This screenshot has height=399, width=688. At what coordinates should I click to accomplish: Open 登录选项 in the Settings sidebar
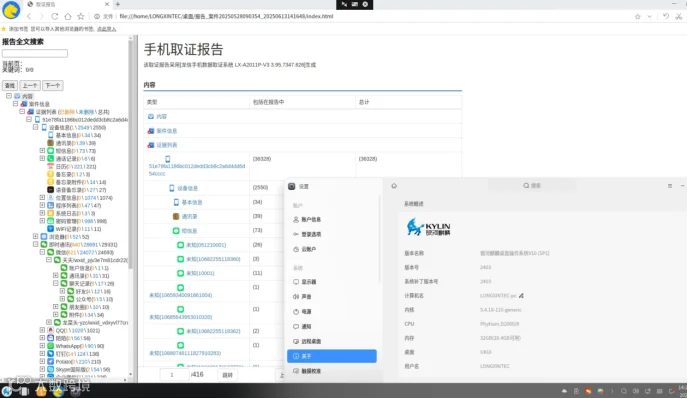(332, 234)
